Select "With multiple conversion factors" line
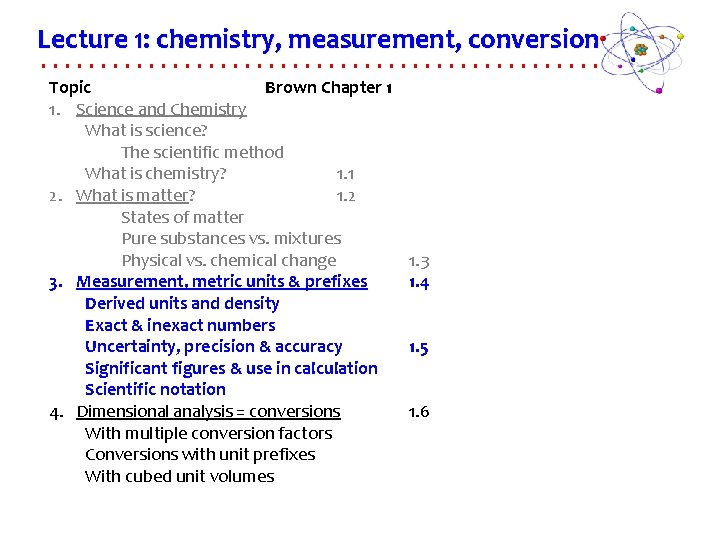This screenshot has height=540, width=720. click(208, 434)
